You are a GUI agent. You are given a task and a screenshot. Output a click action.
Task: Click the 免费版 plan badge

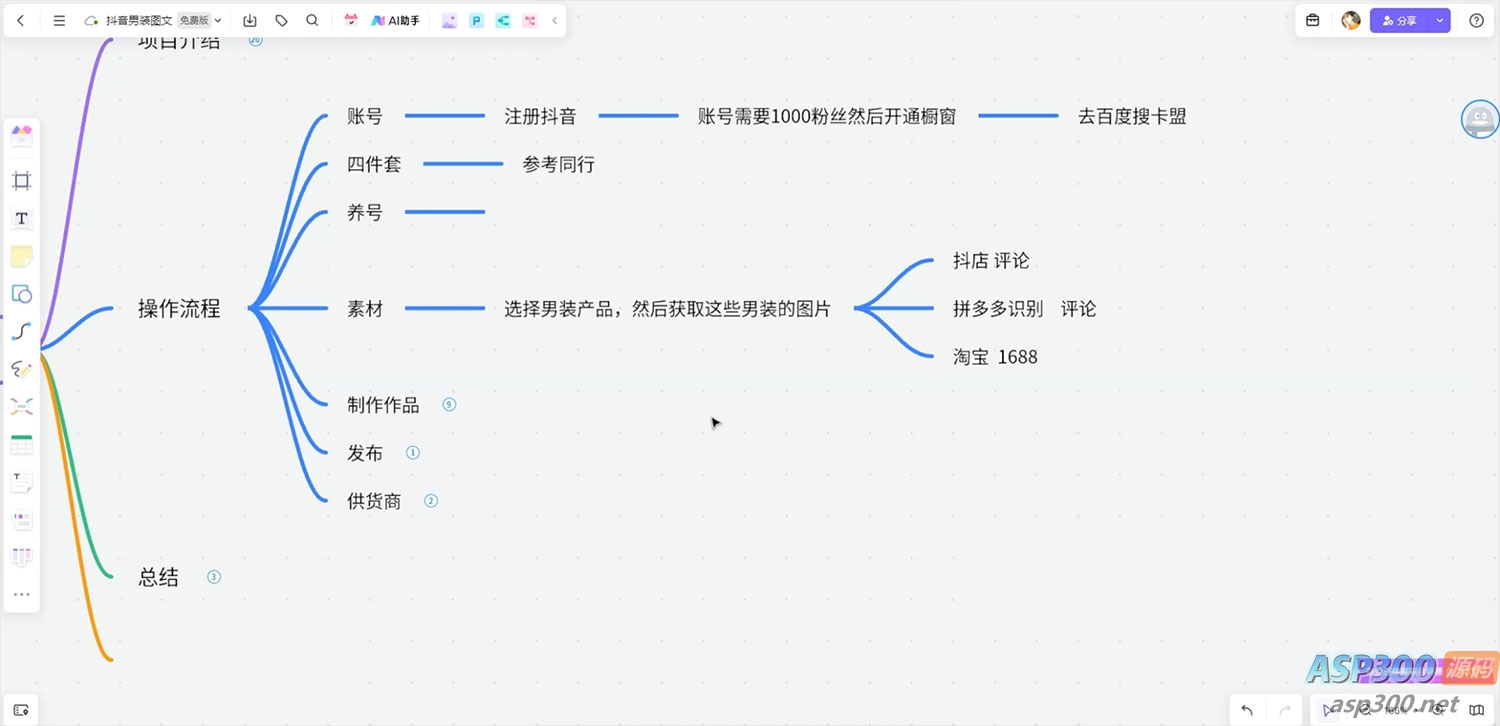194,20
